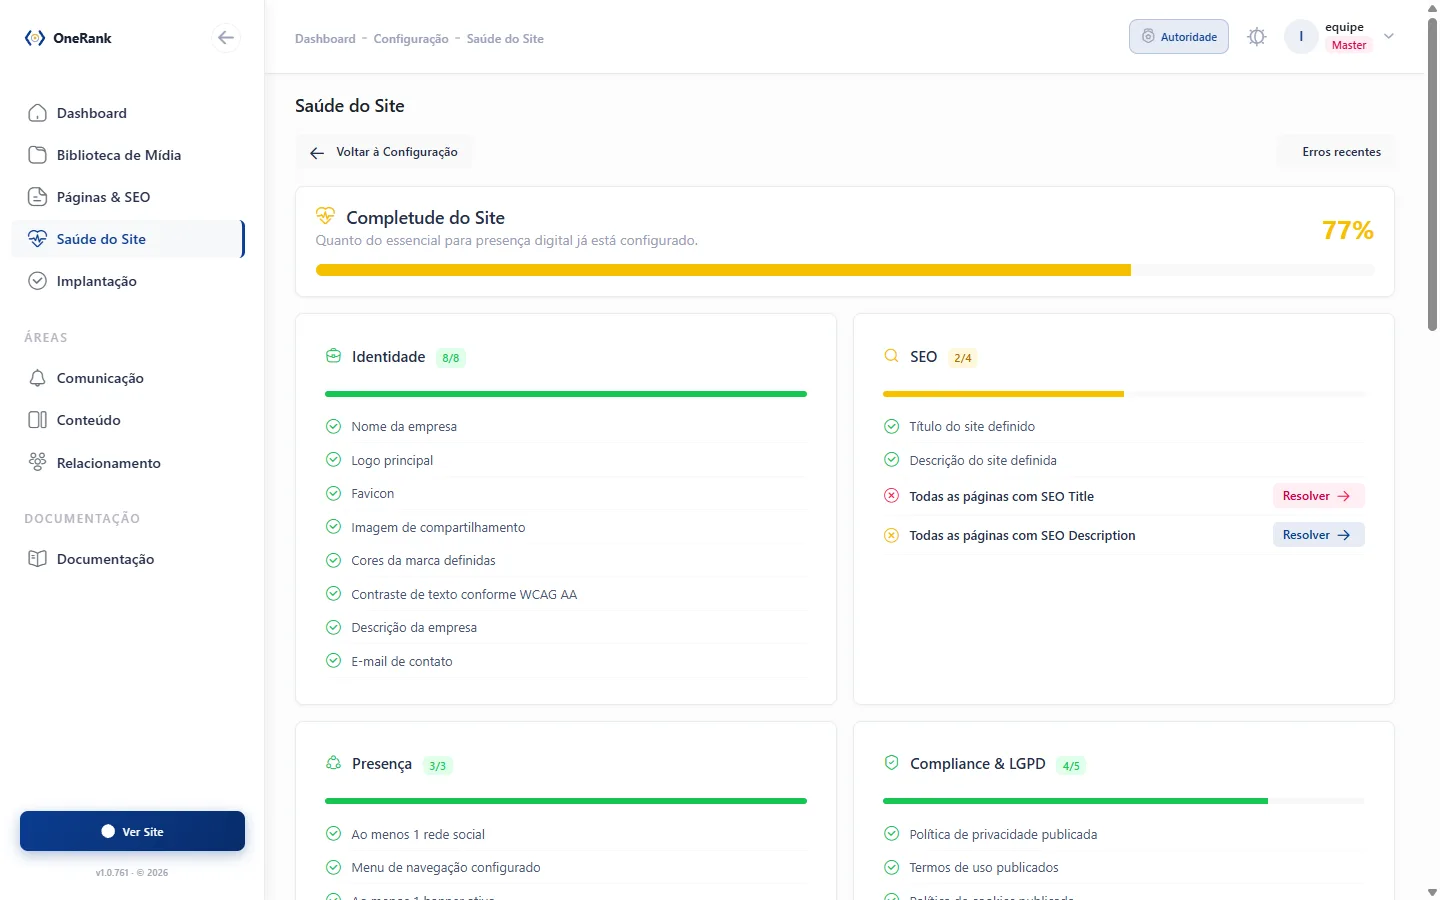Open Dashboard from the sidebar menu
Image resolution: width=1440 pixels, height=900 pixels.
click(128, 113)
